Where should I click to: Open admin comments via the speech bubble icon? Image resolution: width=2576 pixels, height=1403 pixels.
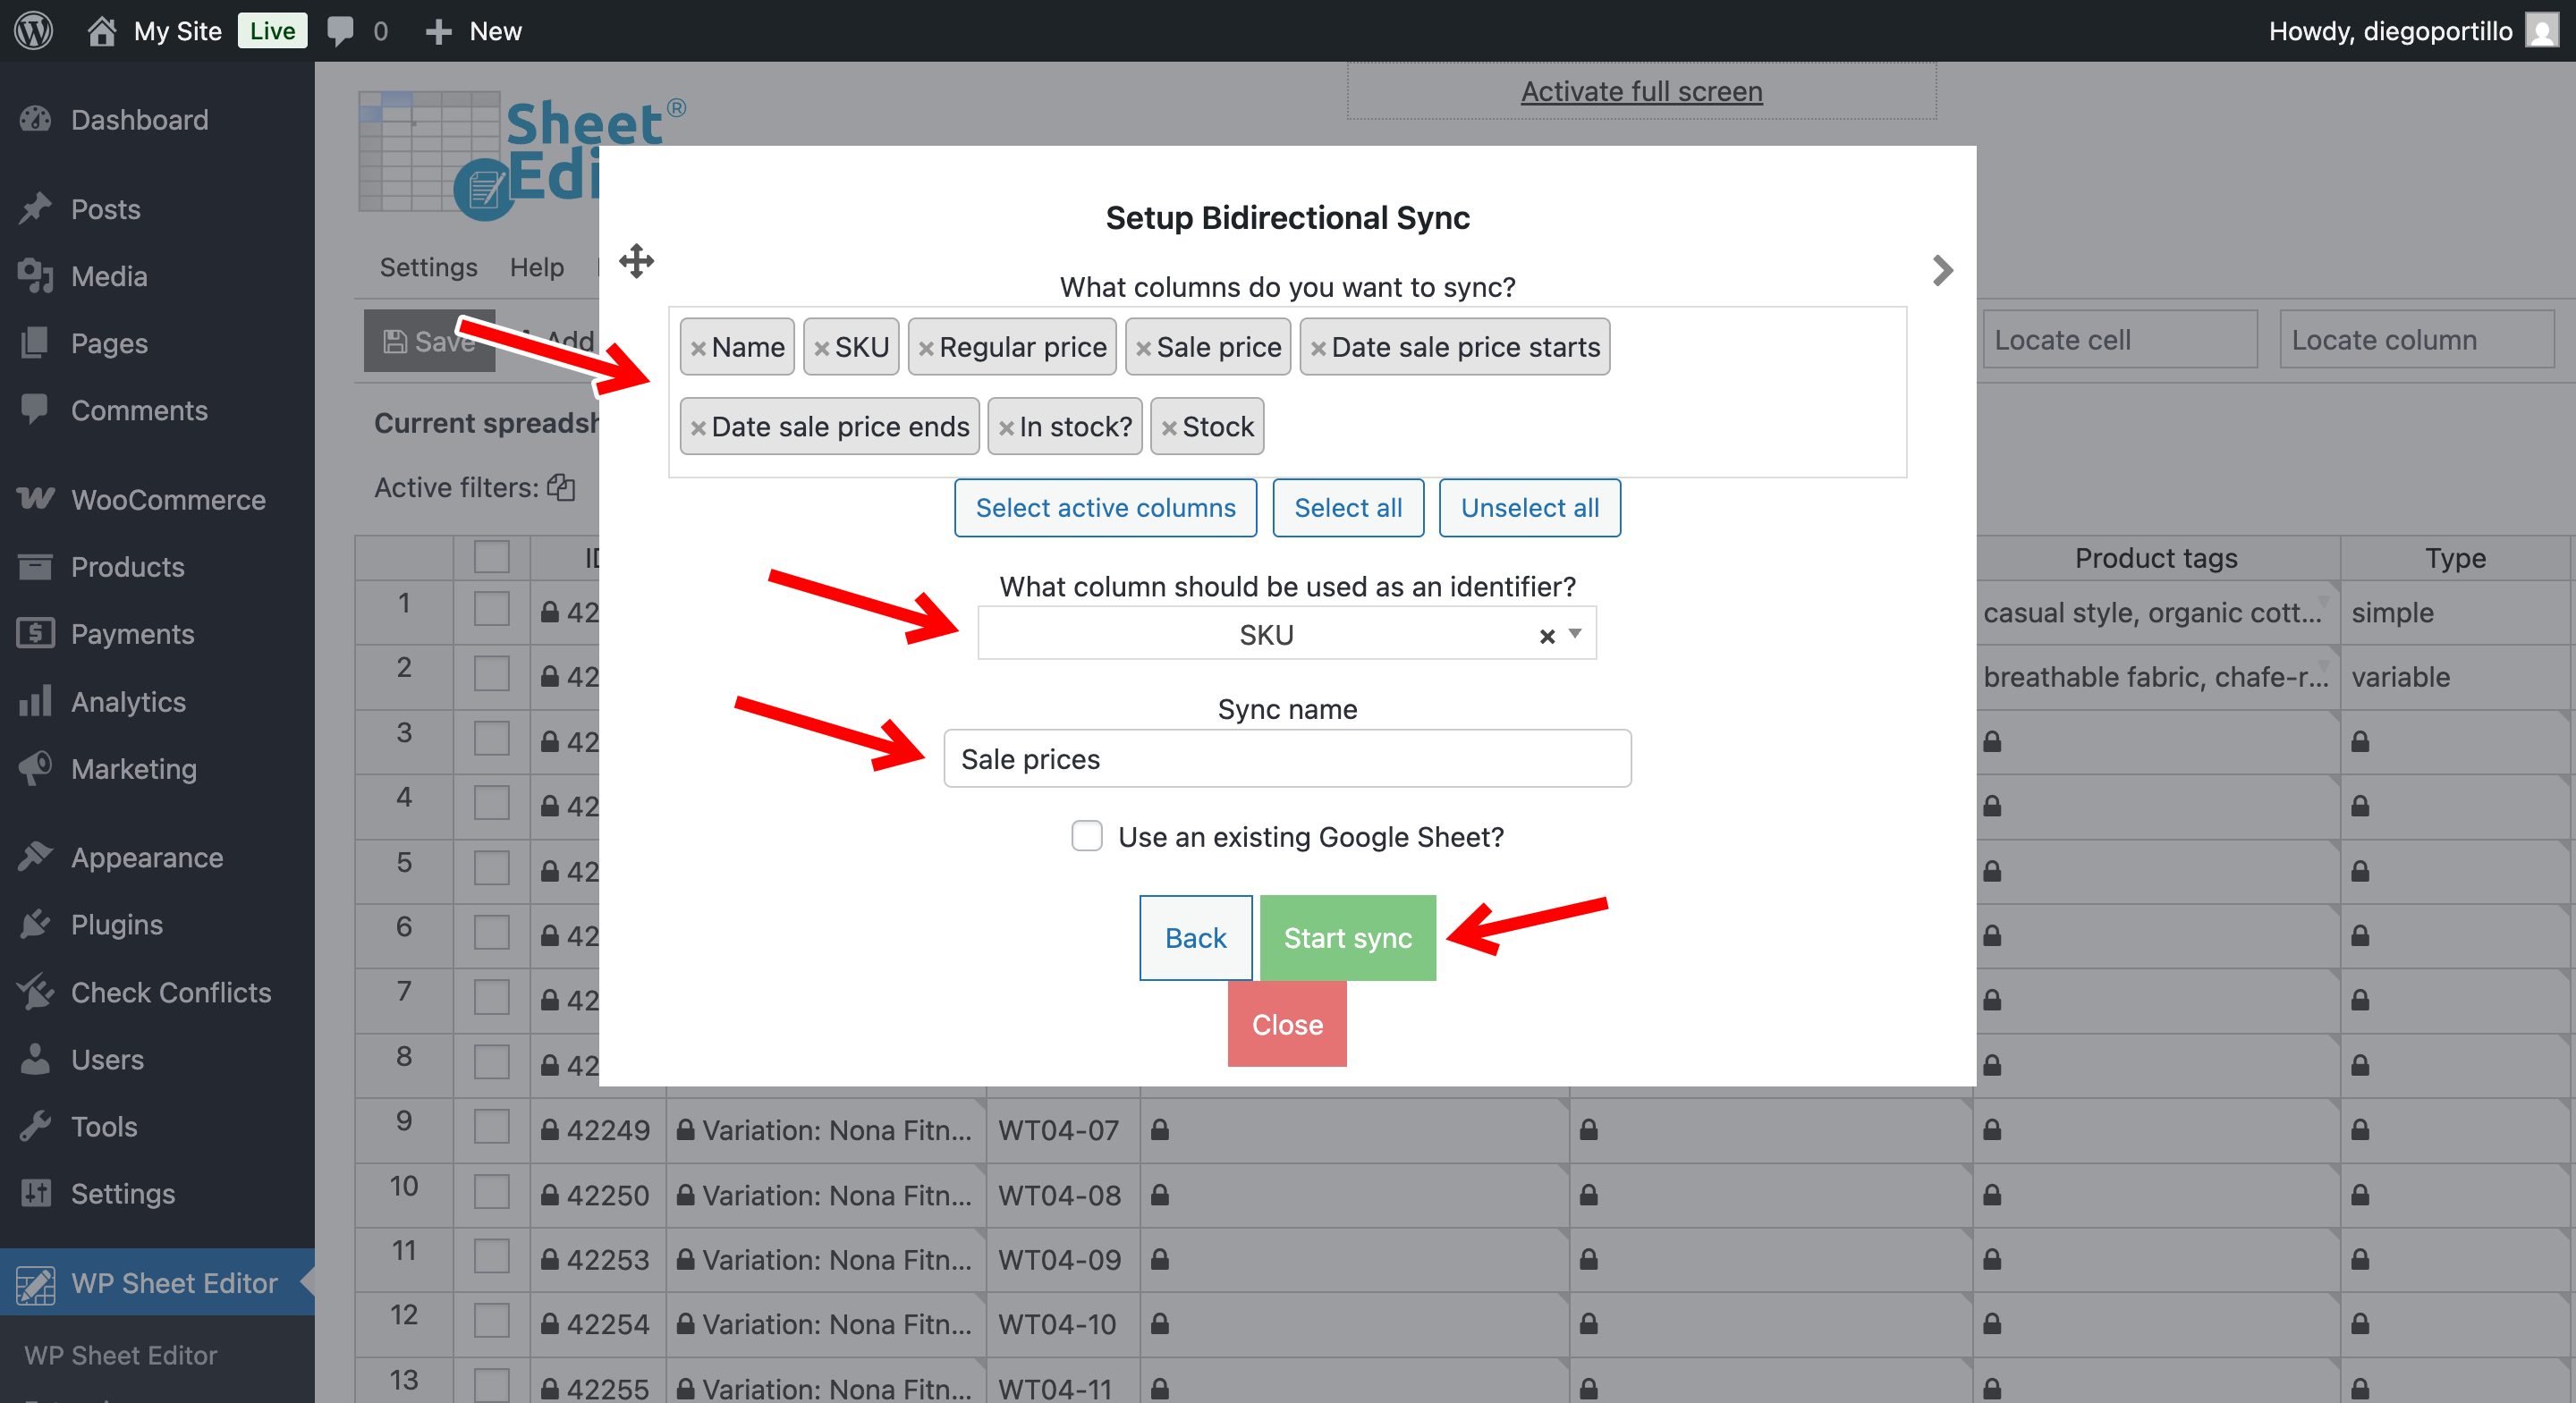coord(340,30)
